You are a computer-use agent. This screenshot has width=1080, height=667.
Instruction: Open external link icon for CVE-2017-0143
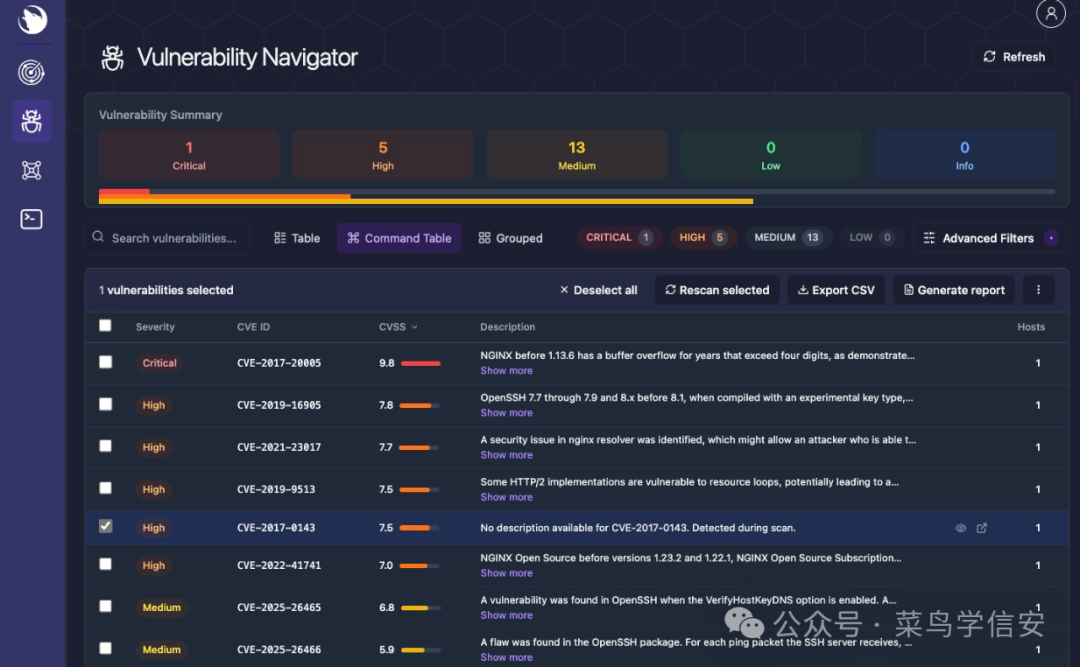coord(982,528)
